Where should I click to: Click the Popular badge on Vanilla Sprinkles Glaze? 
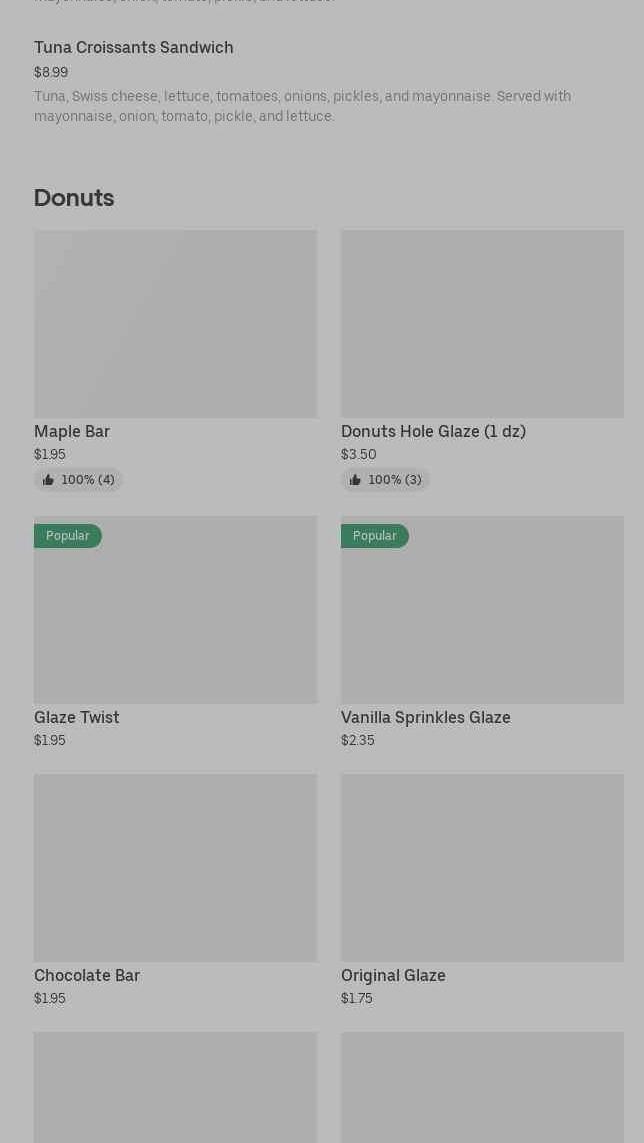point(375,536)
